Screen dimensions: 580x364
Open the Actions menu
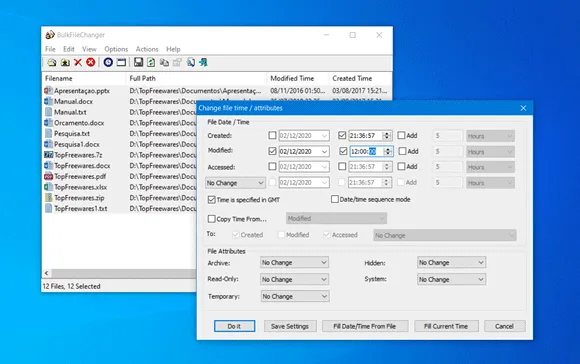(x=147, y=49)
